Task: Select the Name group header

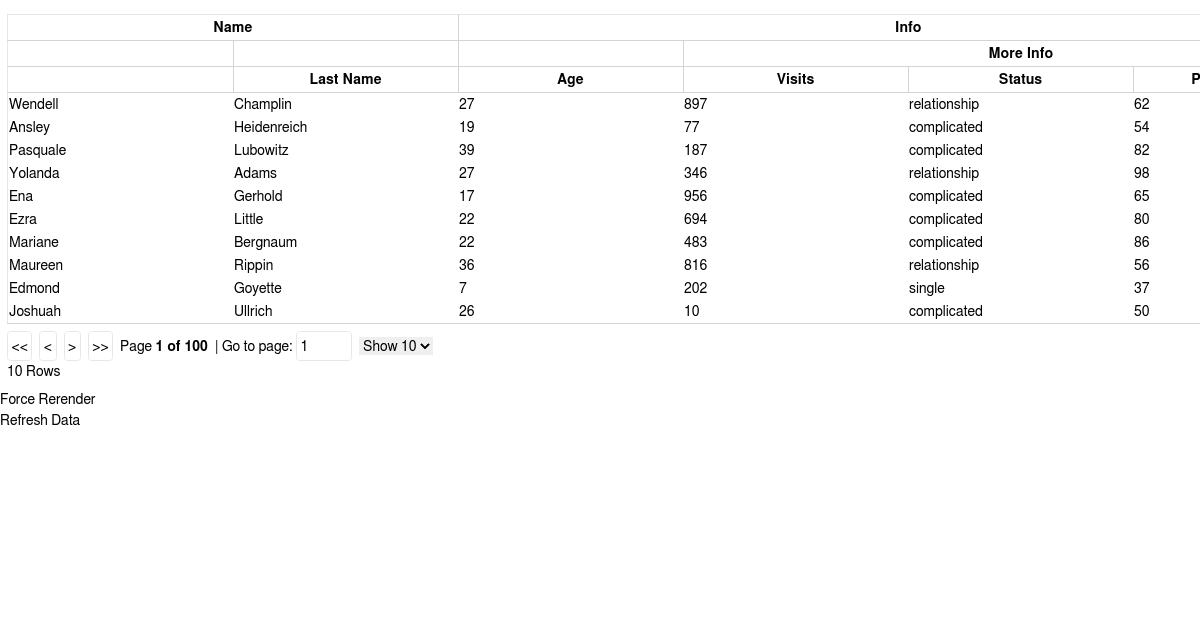Action: point(232,27)
